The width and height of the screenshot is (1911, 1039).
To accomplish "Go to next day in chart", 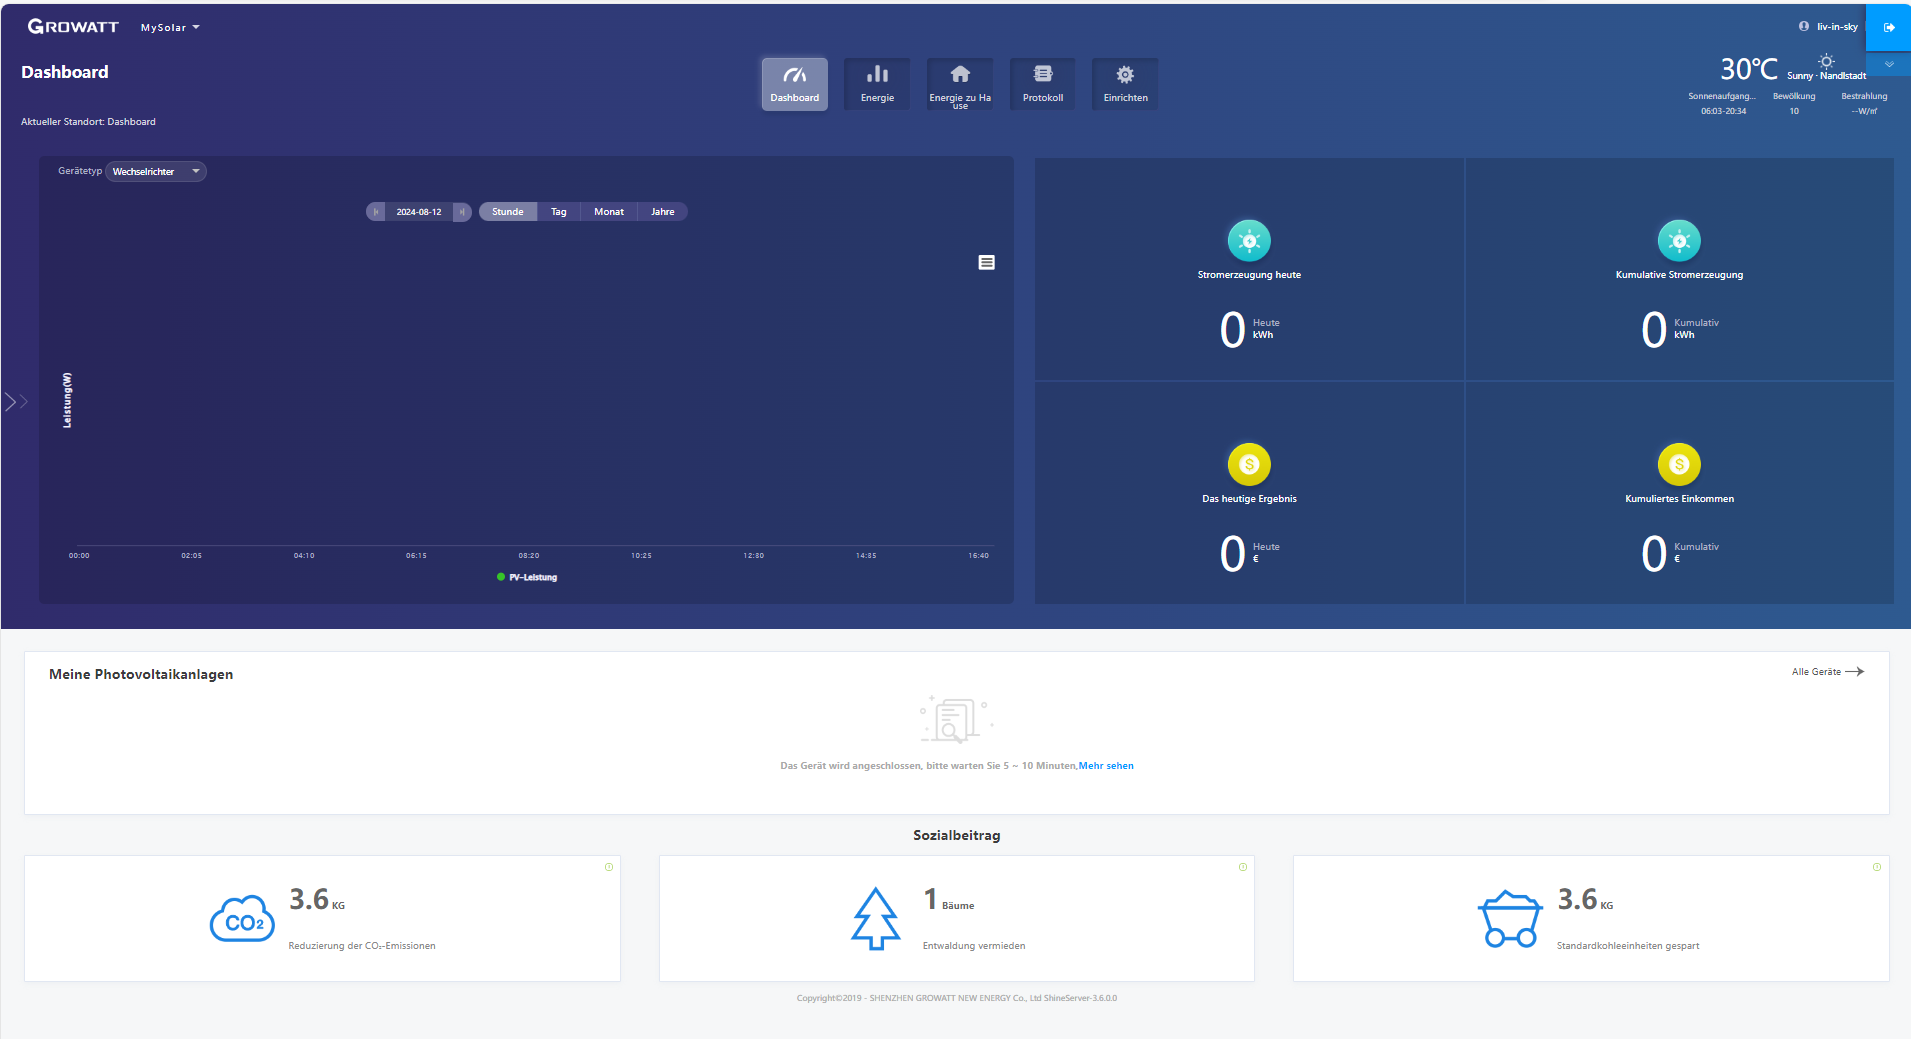I will click(462, 212).
